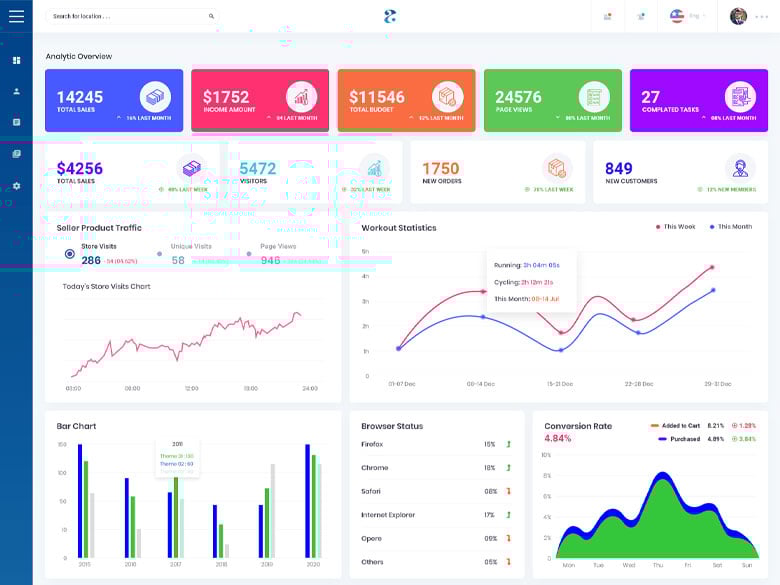Image resolution: width=780 pixels, height=585 pixels.
Task: Click the Total Sales cash icon
Action: point(155,97)
